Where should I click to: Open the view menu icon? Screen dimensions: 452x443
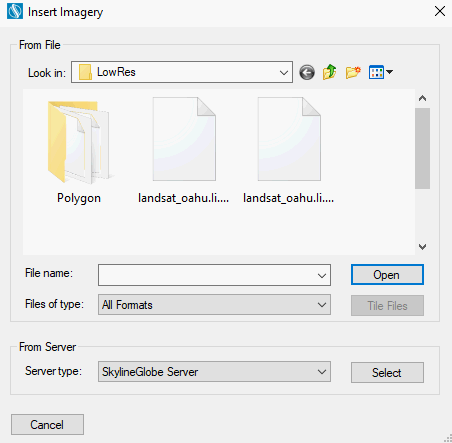click(x=381, y=72)
